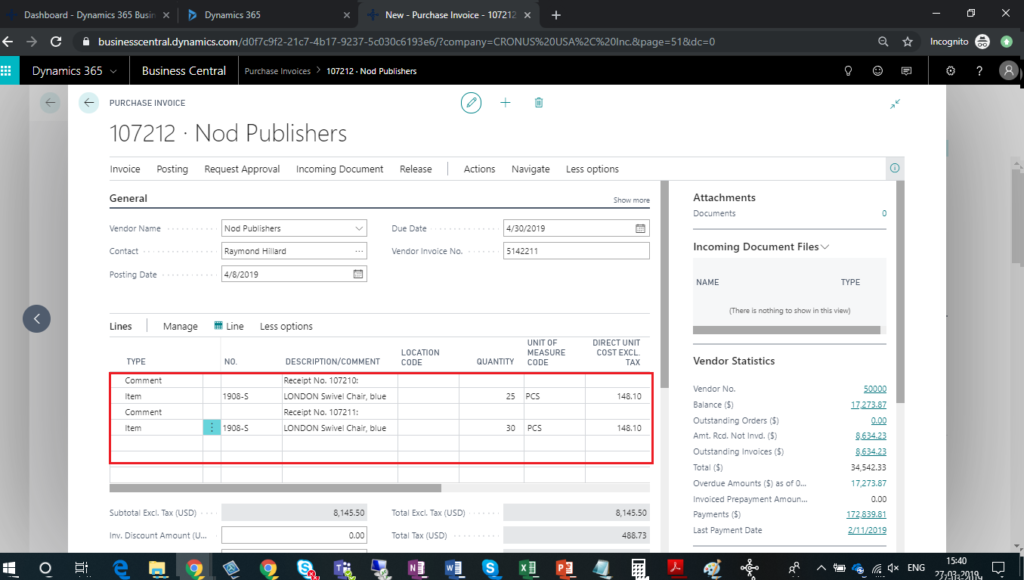This screenshot has height=580, width=1024.
Task: Delete the invoice with the trash icon
Action: (539, 103)
